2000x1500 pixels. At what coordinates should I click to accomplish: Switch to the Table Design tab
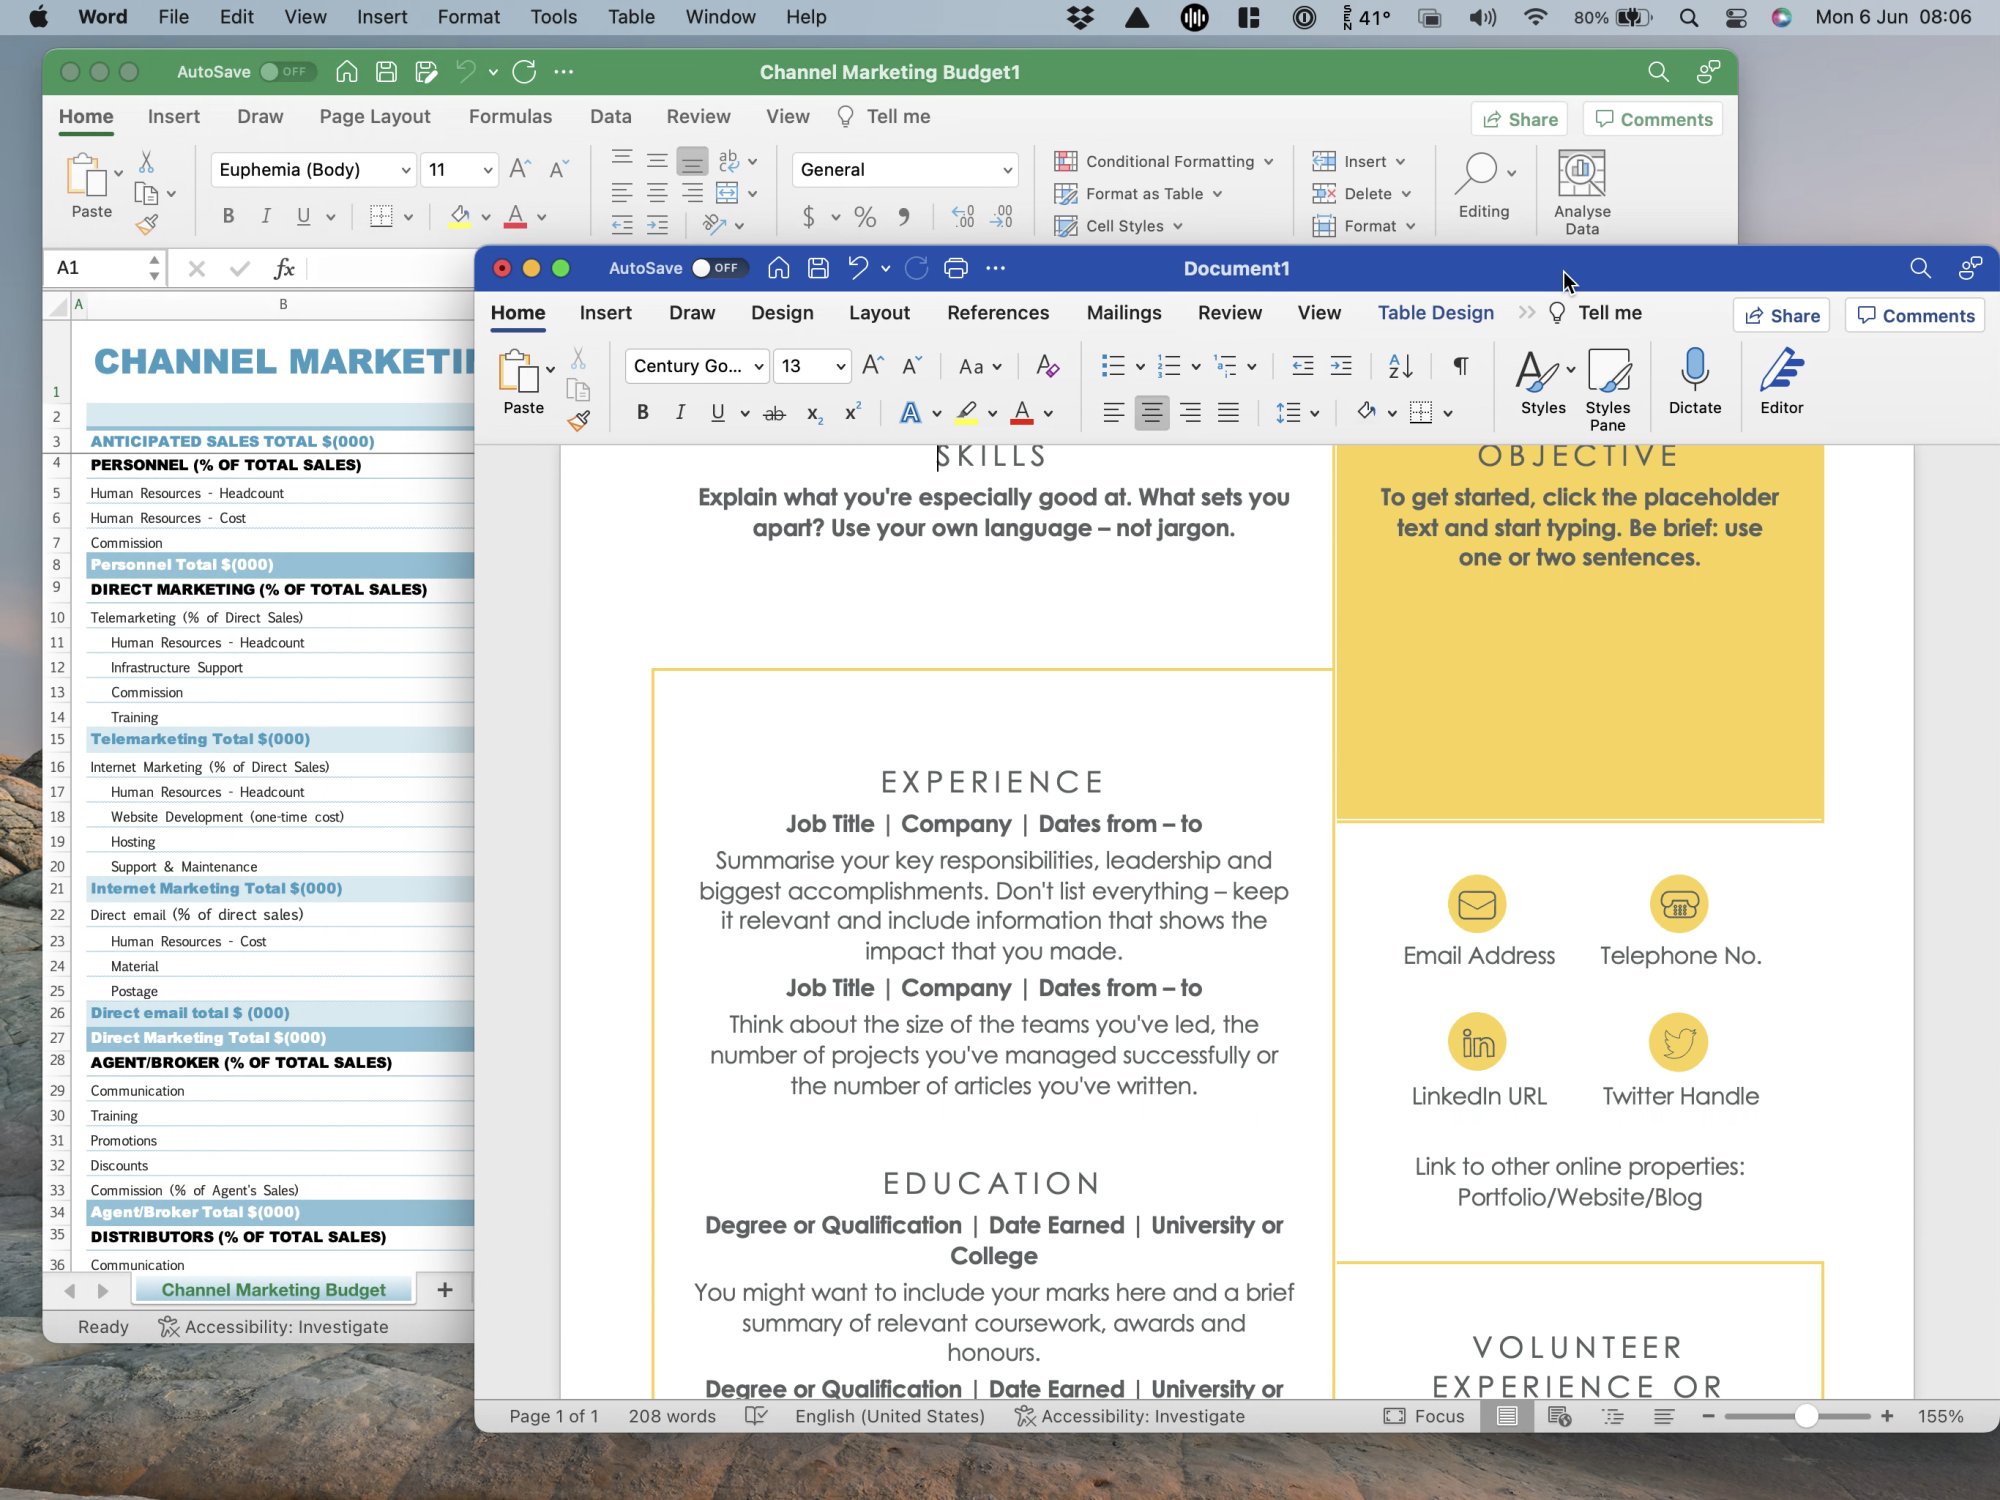1435,313
